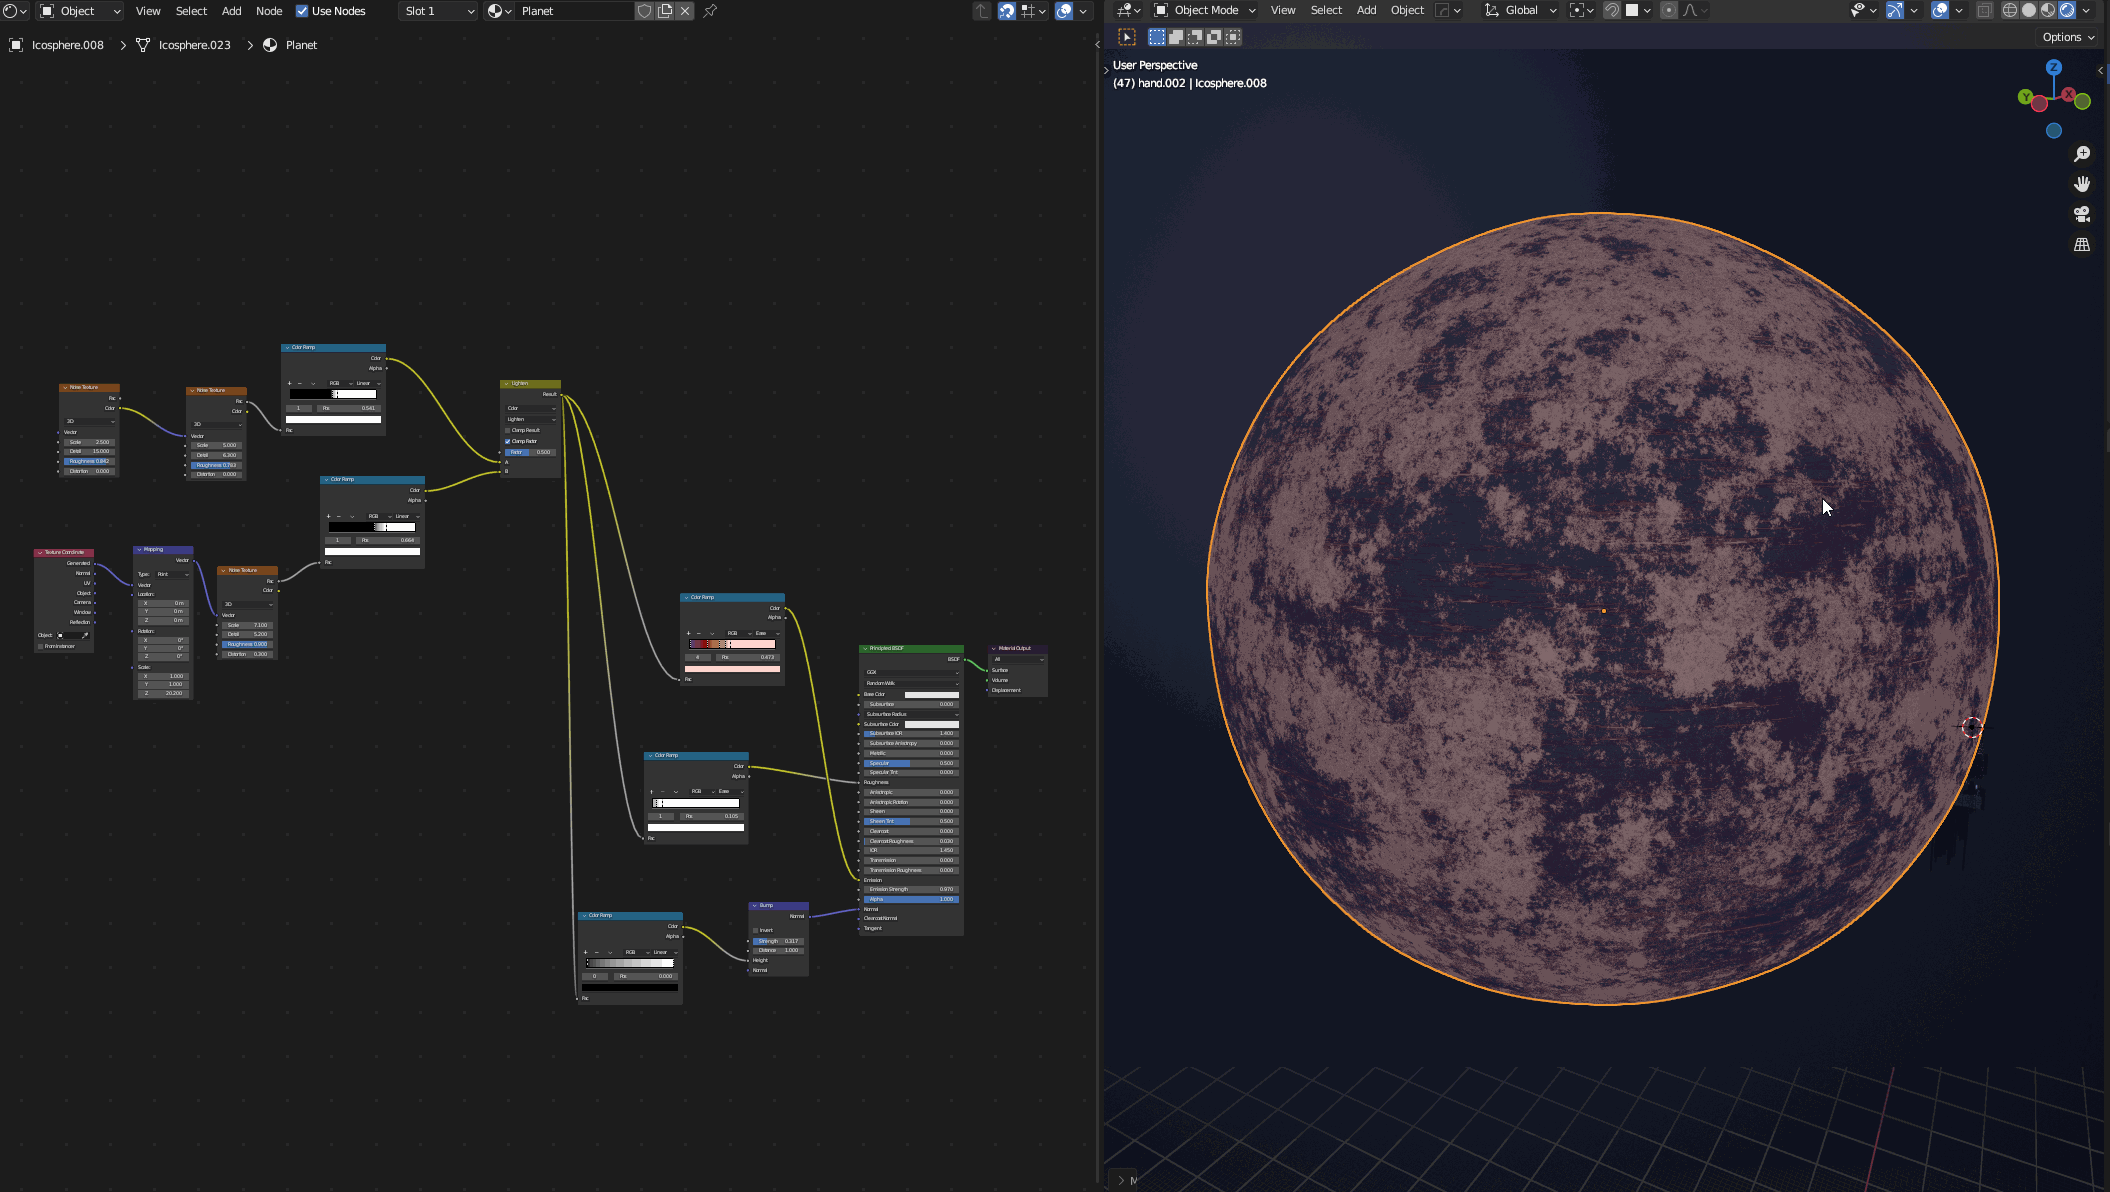This screenshot has height=1192, width=2110.
Task: Open the Slot 1 material slot dropdown
Action: 438,11
